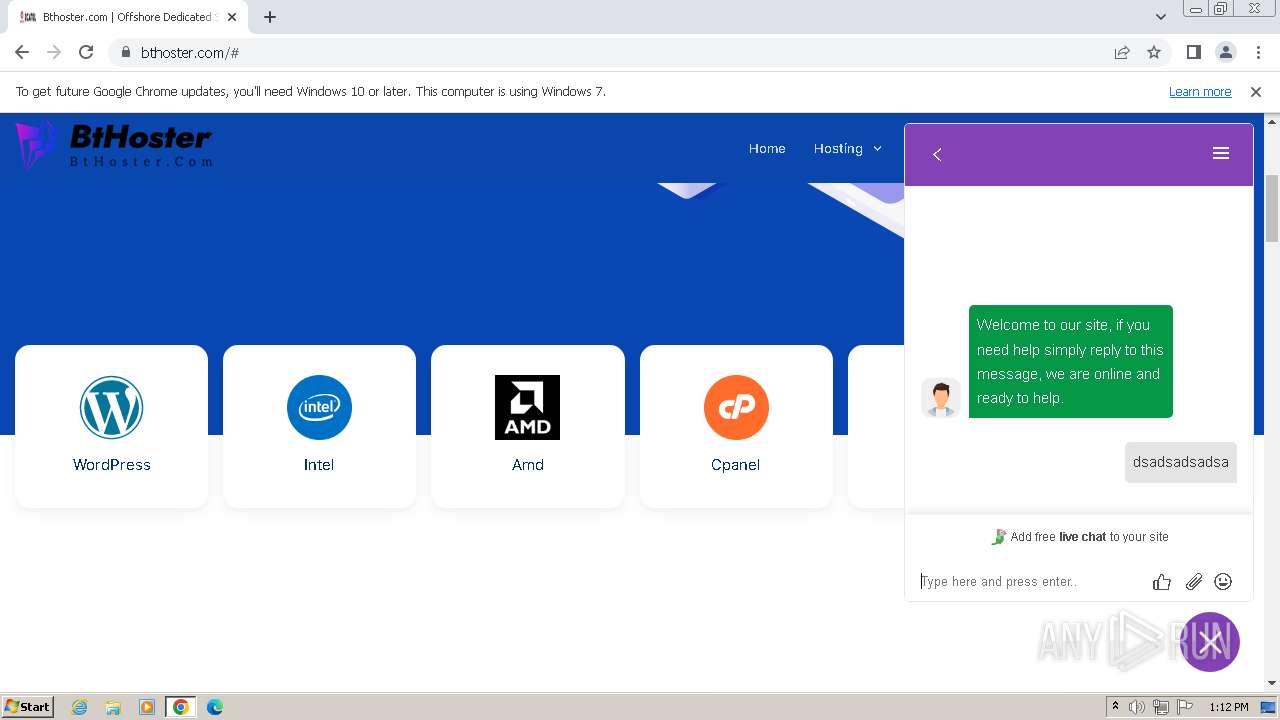The height and width of the screenshot is (720, 1280).
Task: Focus the chat message input field
Action: 1030,582
